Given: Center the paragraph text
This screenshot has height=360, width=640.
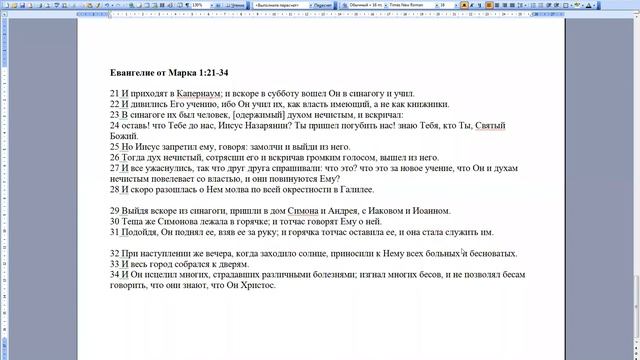Looking at the screenshot, I should (497, 5).
